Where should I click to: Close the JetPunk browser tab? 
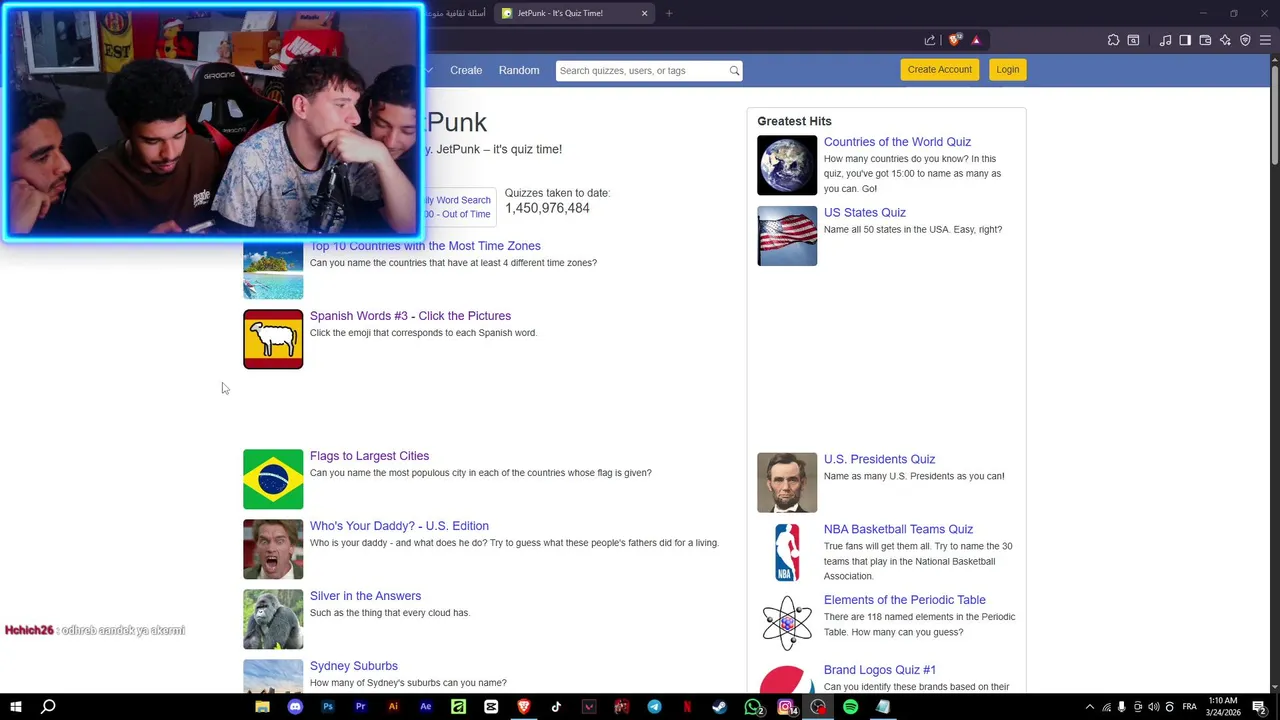644,13
